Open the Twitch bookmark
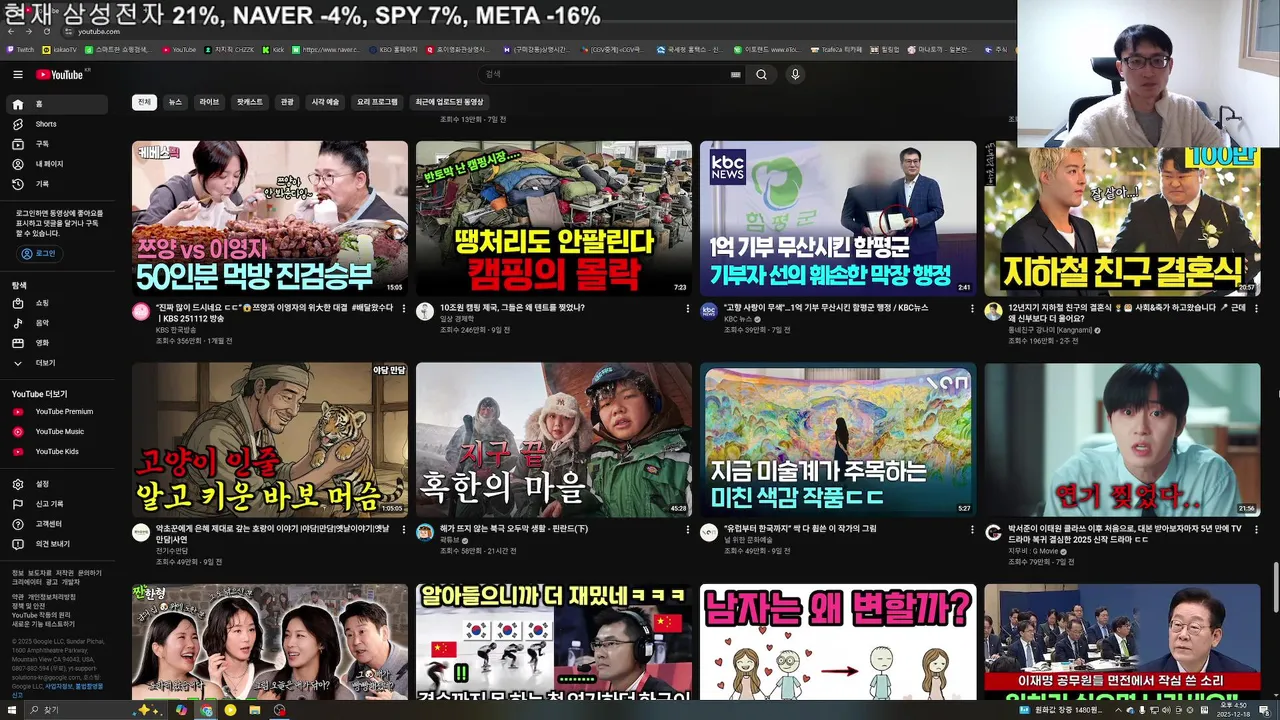 coord(20,49)
